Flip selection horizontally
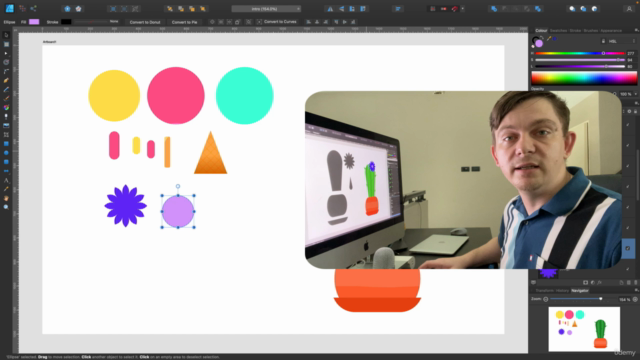Viewport: 640px width, 360px height. pyautogui.click(x=330, y=9)
